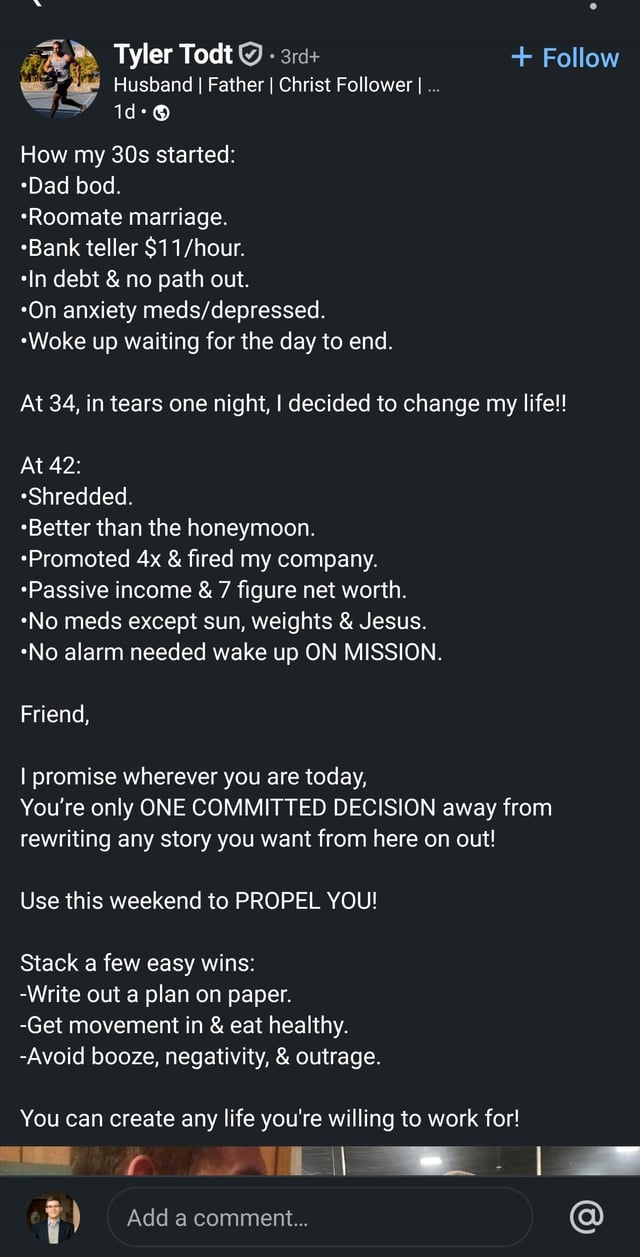Screen dimensions: 640x1257
Task: Expand the truncated 'Husband | Father | Christ Follower' headline
Action: click(x=432, y=85)
